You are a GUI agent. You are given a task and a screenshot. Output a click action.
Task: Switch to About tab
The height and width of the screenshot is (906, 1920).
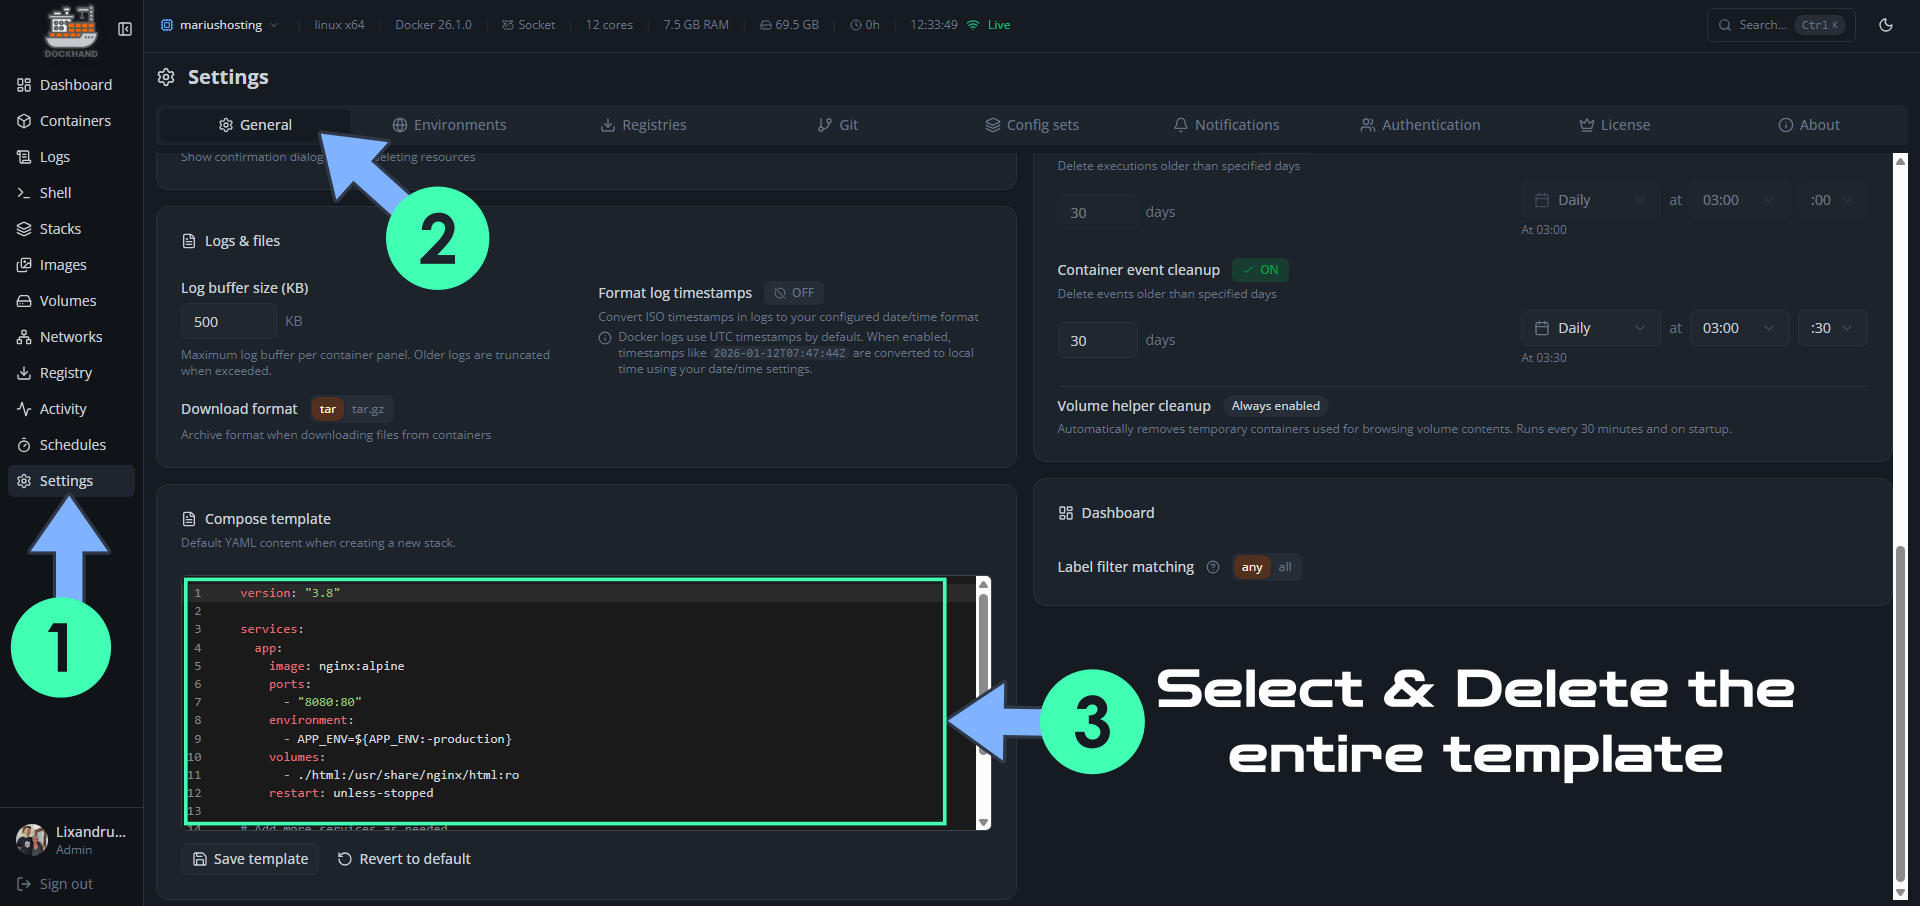[1808, 125]
